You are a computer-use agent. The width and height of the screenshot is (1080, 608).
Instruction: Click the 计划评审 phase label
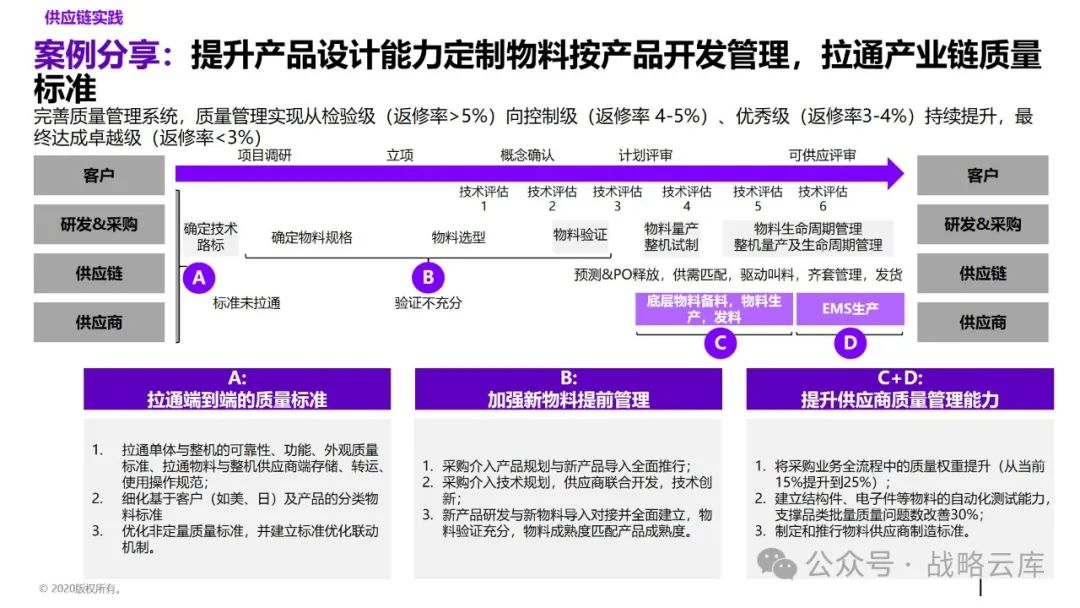coord(645,156)
